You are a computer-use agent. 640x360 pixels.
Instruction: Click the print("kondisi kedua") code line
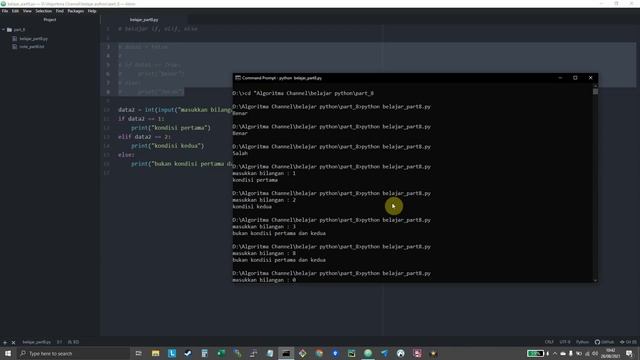tap(168, 146)
